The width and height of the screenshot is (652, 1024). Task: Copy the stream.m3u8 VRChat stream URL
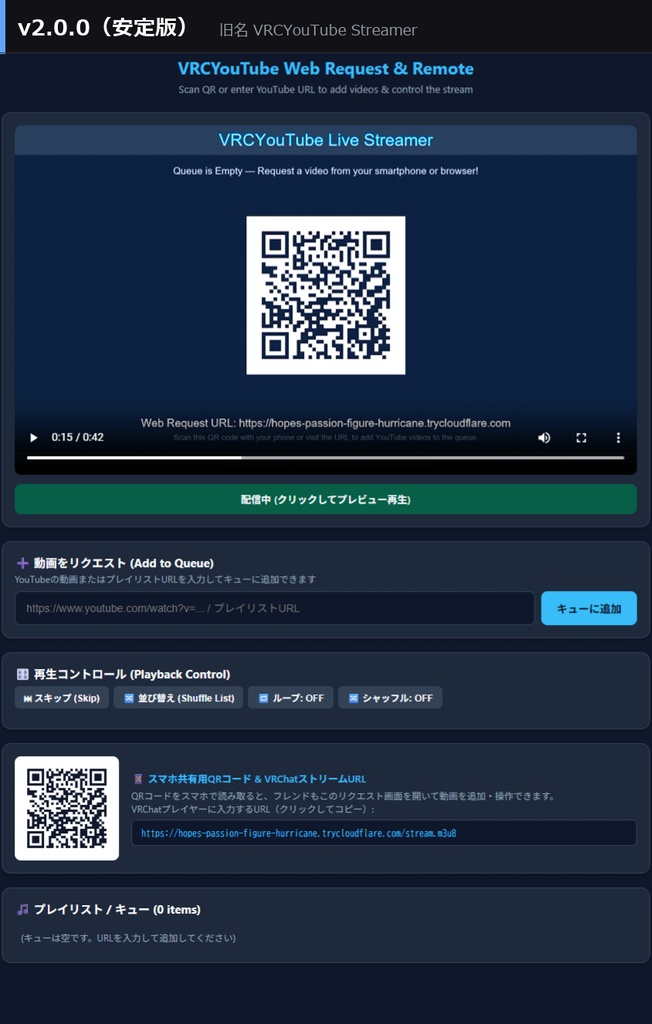[383, 833]
